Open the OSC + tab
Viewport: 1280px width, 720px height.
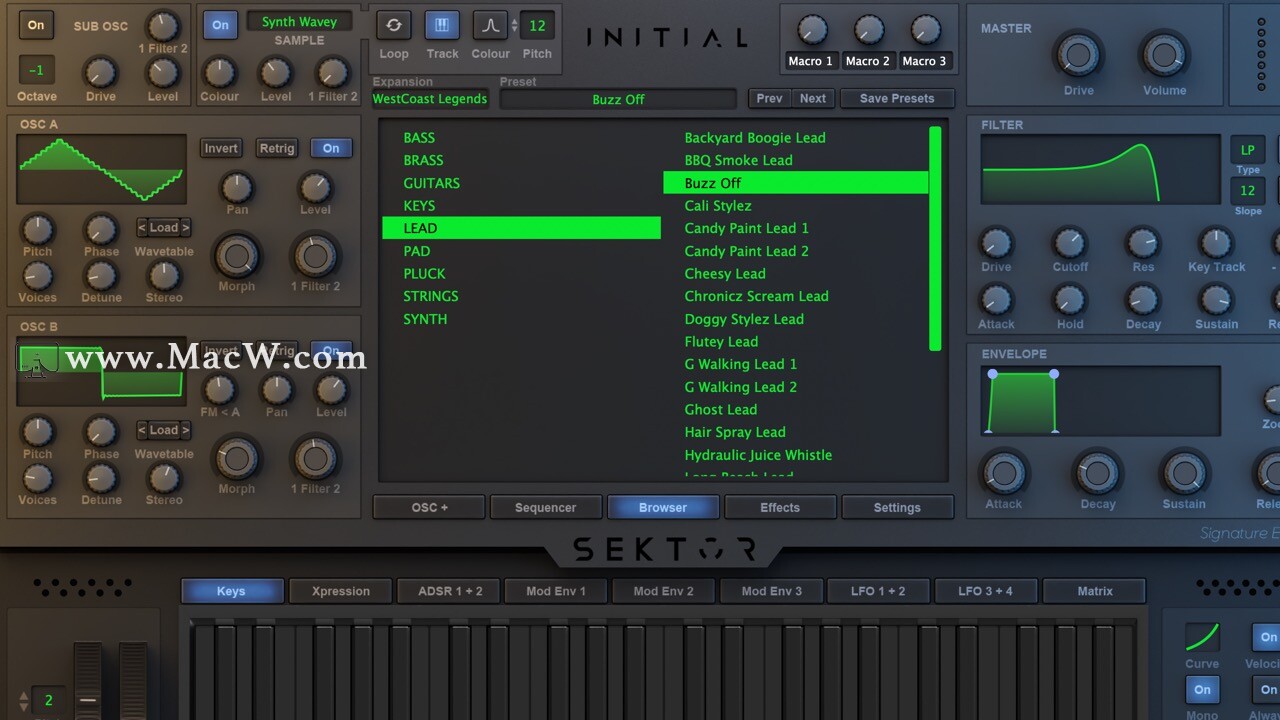pyautogui.click(x=430, y=507)
